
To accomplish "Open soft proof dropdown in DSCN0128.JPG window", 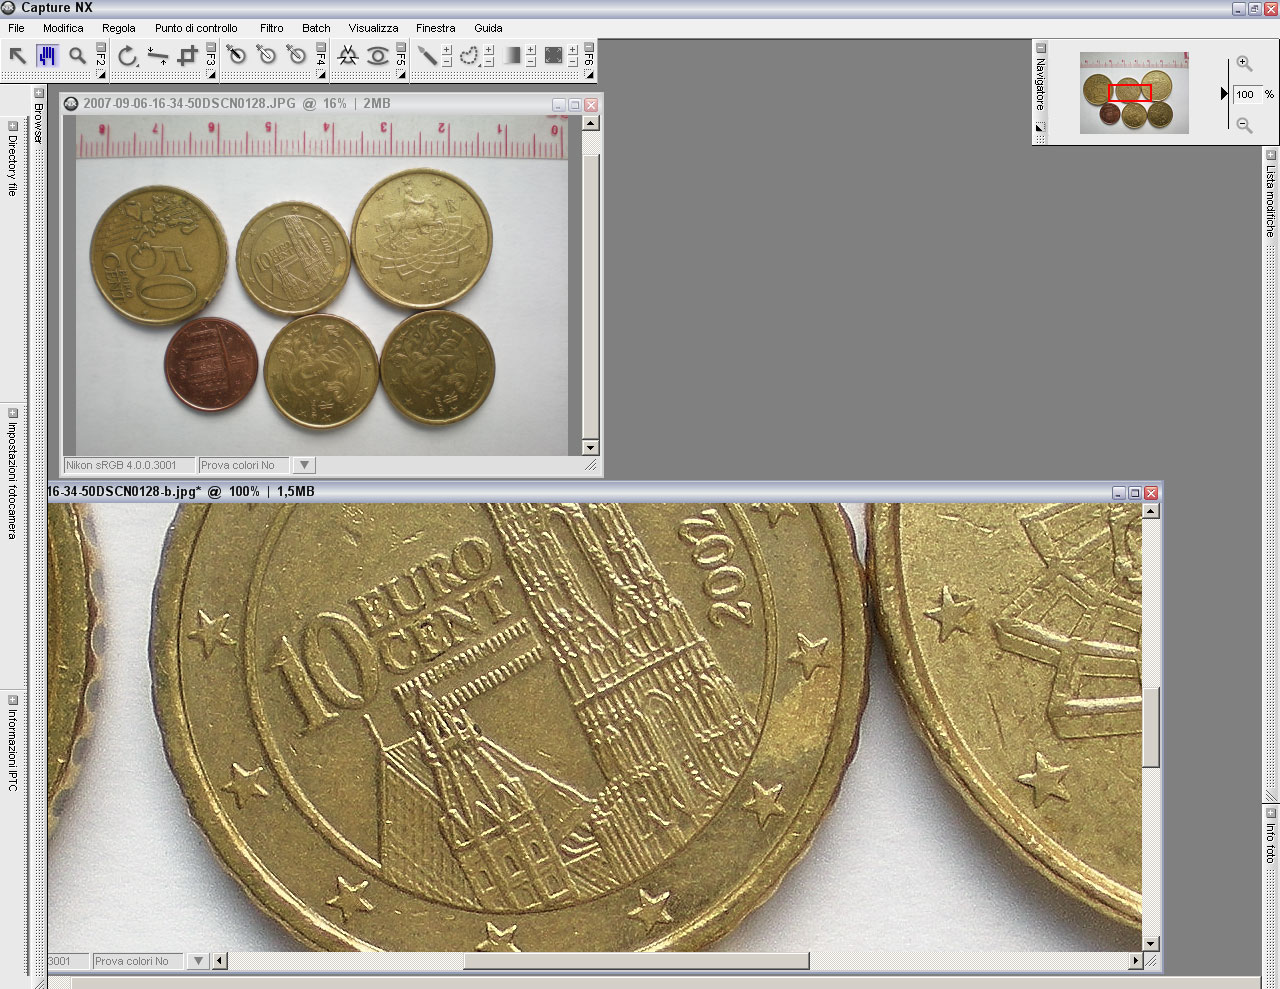I will point(304,465).
